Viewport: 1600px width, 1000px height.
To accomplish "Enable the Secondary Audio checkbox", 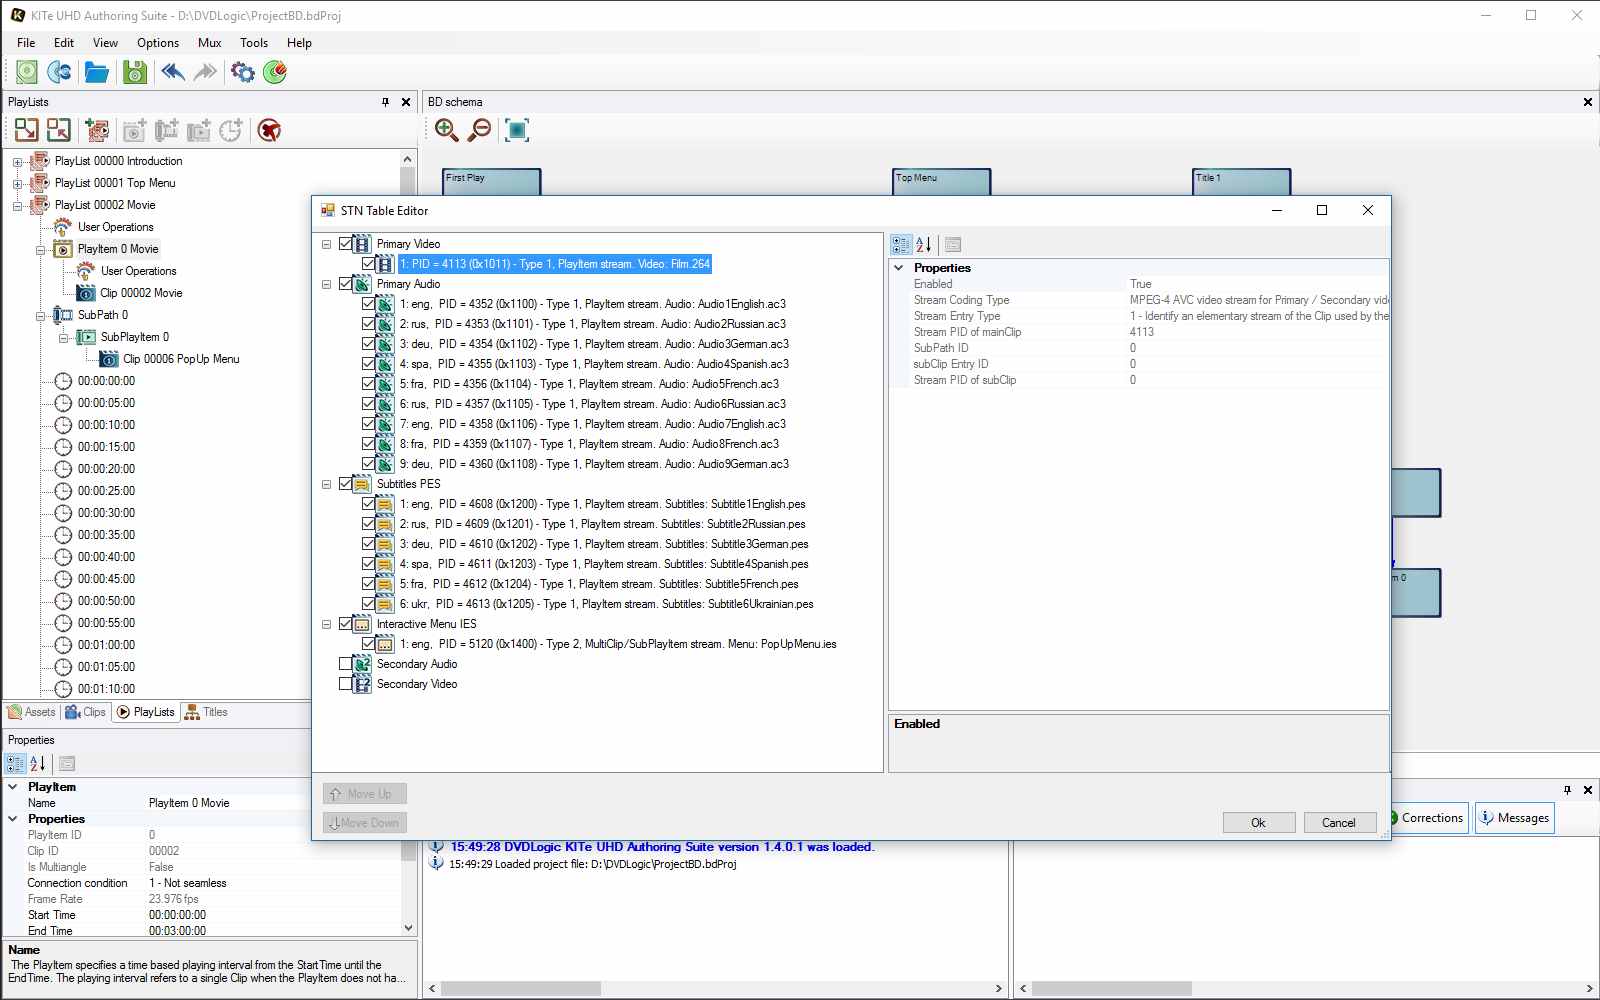I will point(346,664).
